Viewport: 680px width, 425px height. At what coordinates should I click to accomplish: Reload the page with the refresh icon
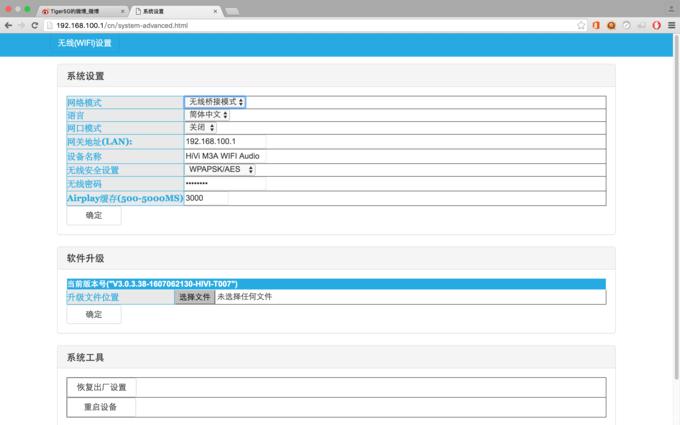(x=35, y=25)
